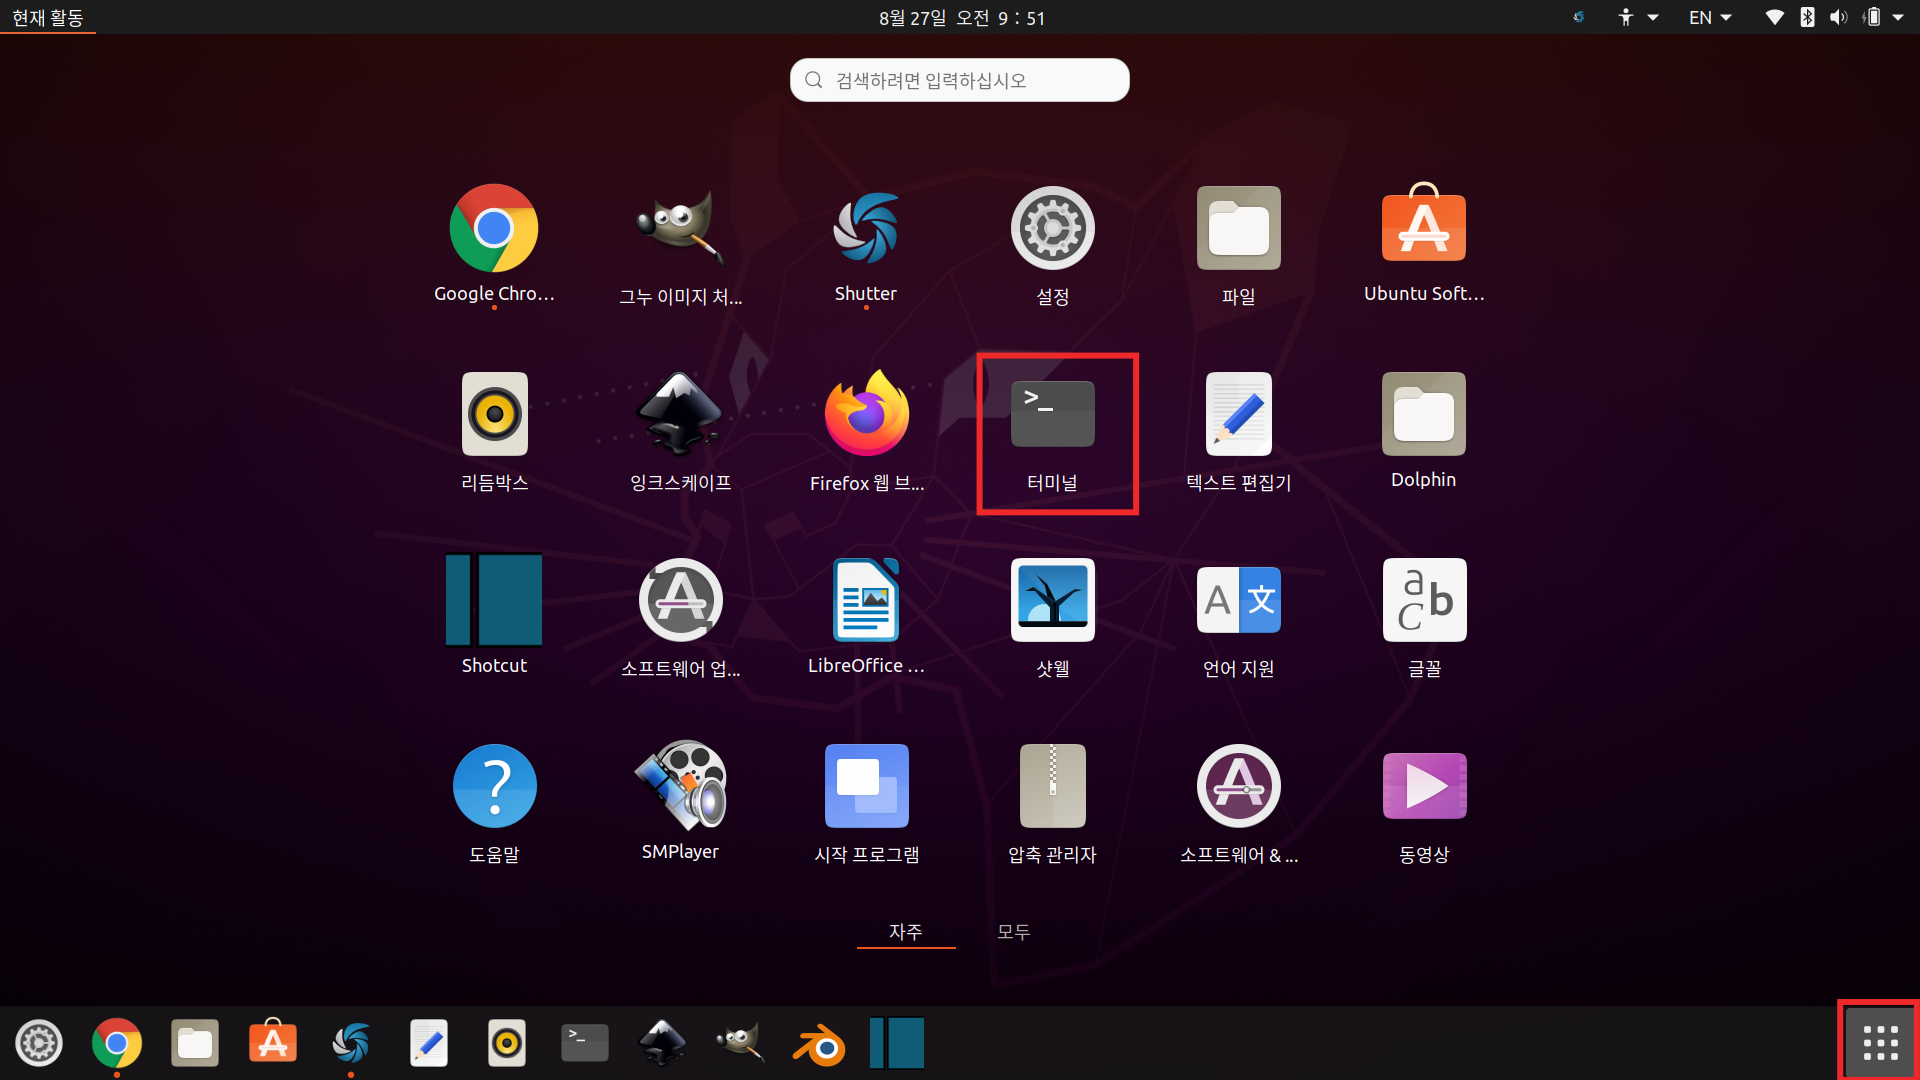Screen dimensions: 1920x1080
Task: Open the date and clock panel
Action: pyautogui.click(x=961, y=17)
